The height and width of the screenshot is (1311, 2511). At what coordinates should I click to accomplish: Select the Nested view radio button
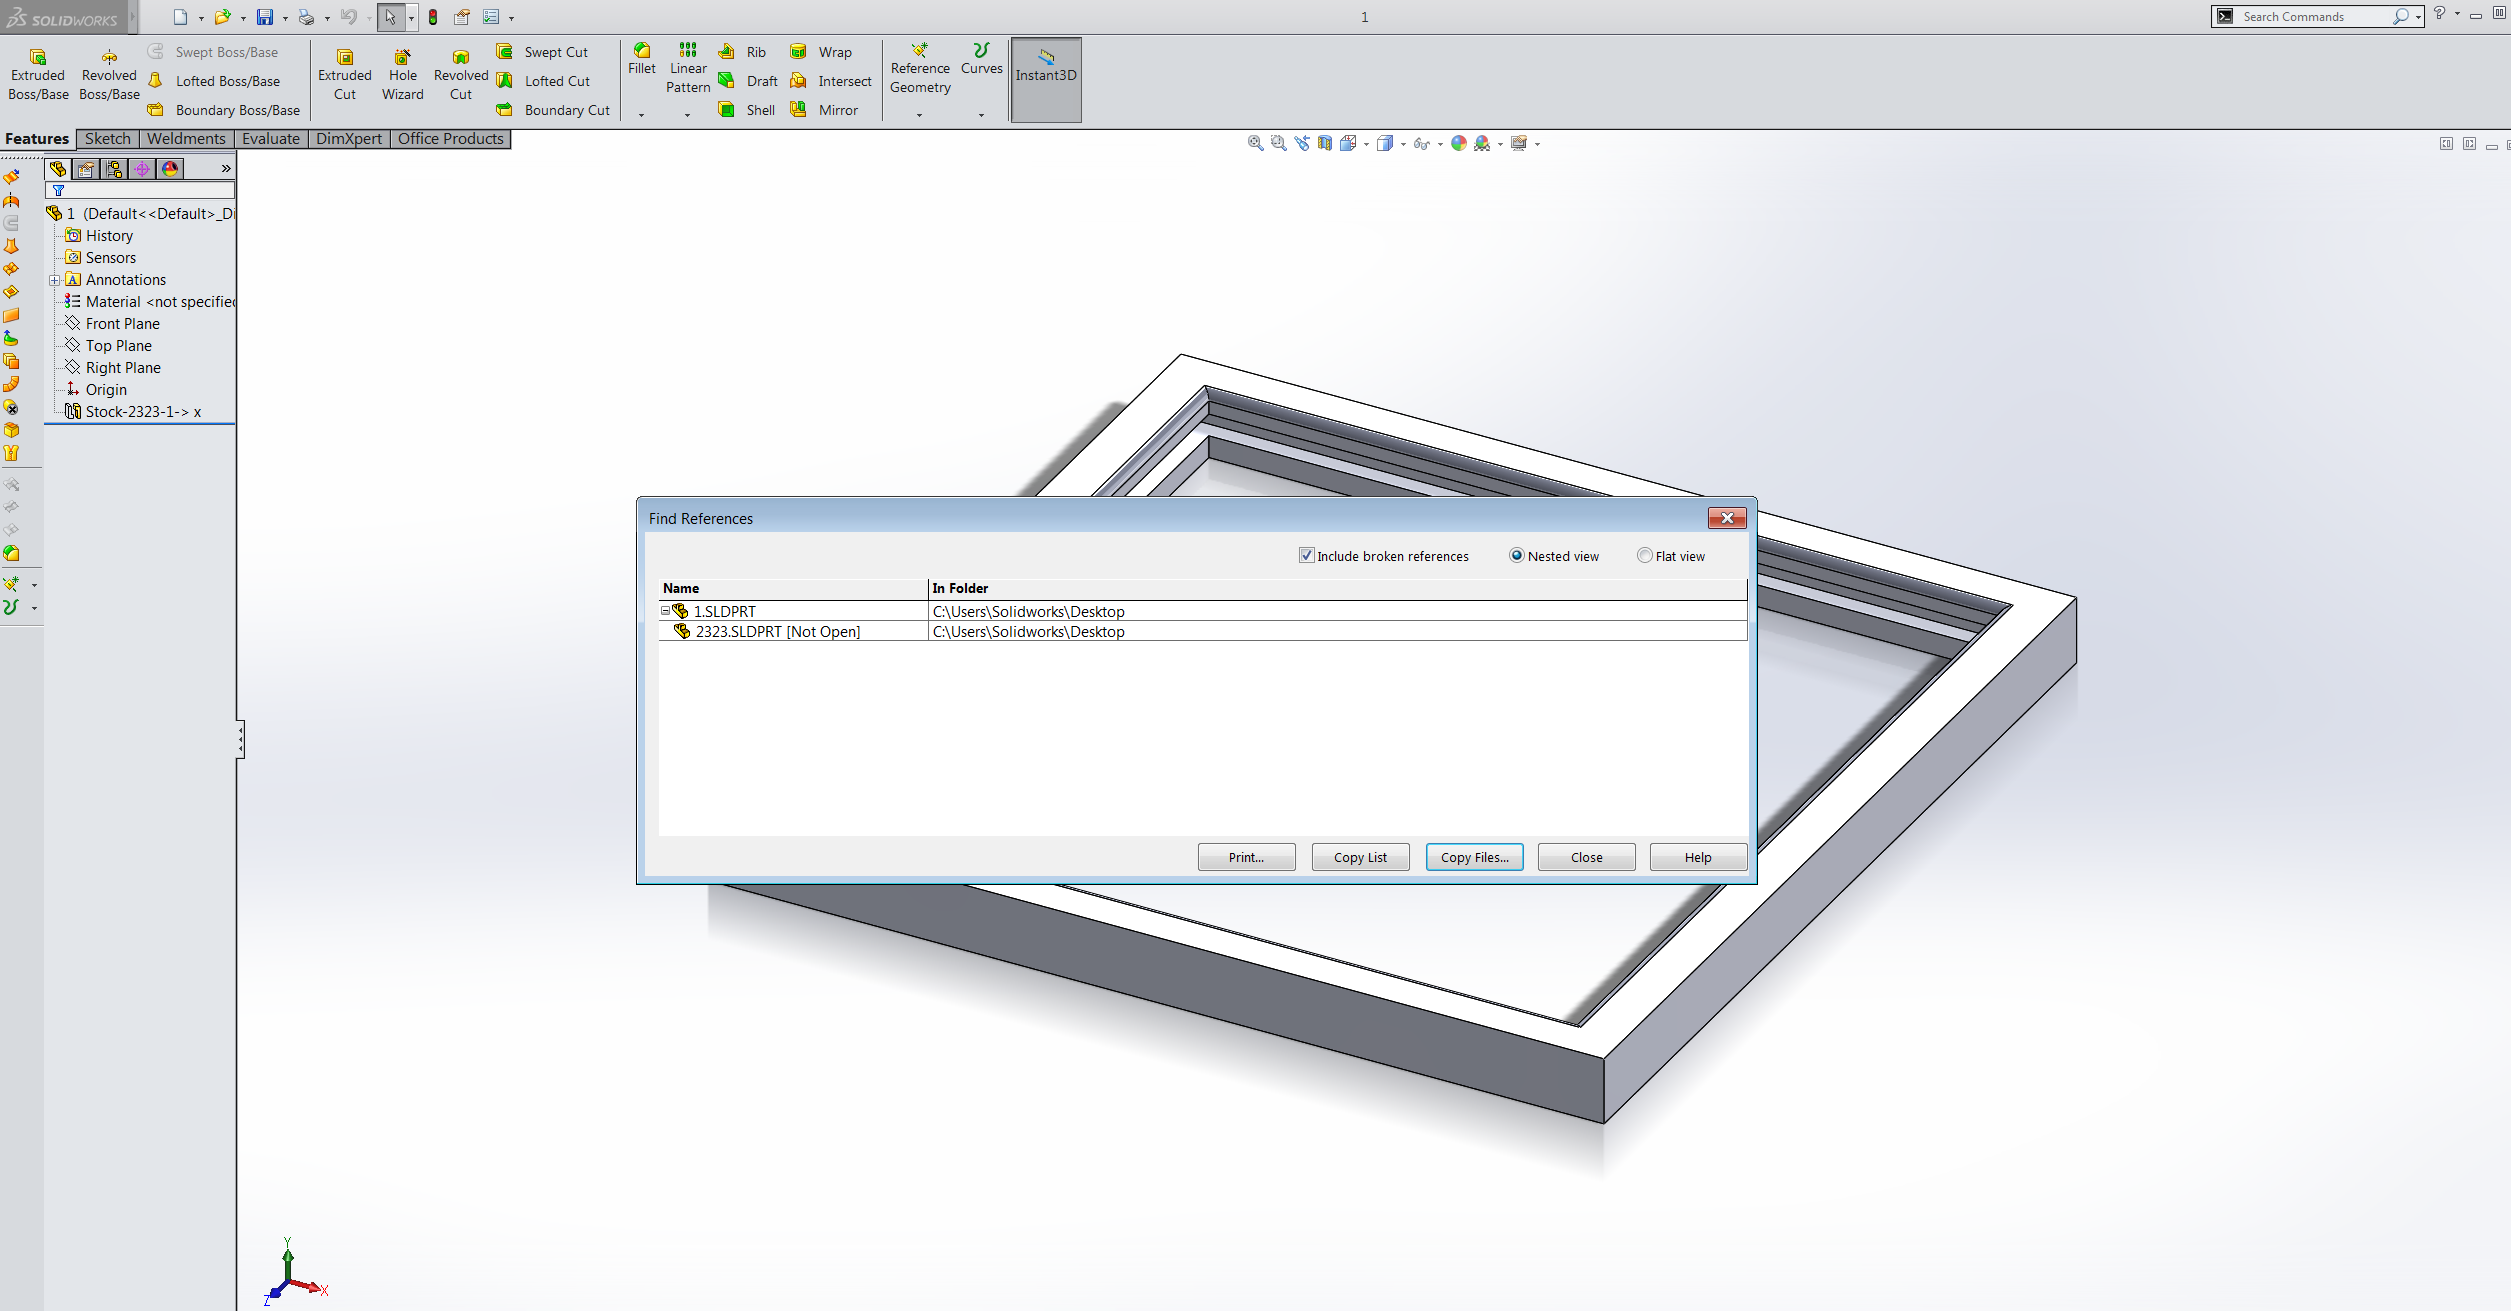pos(1516,556)
